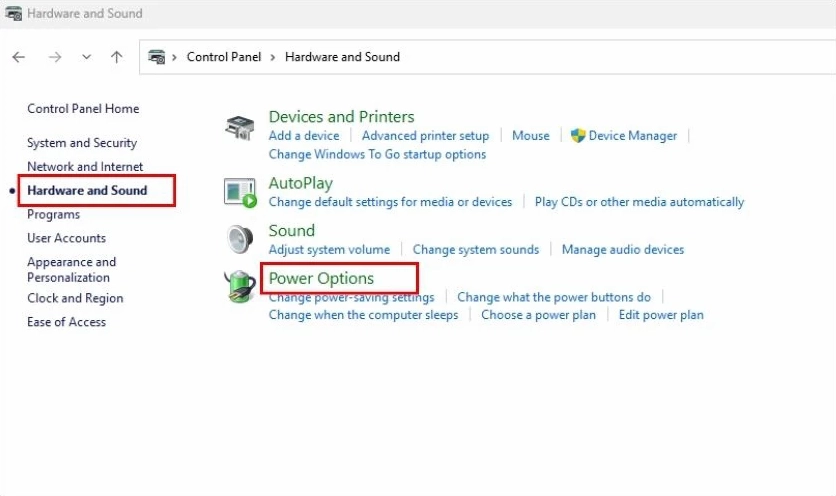Screen dimensions: 836x496
Task: Expand the breadcrumb chevron after Control Panel
Action: [x=273, y=57]
